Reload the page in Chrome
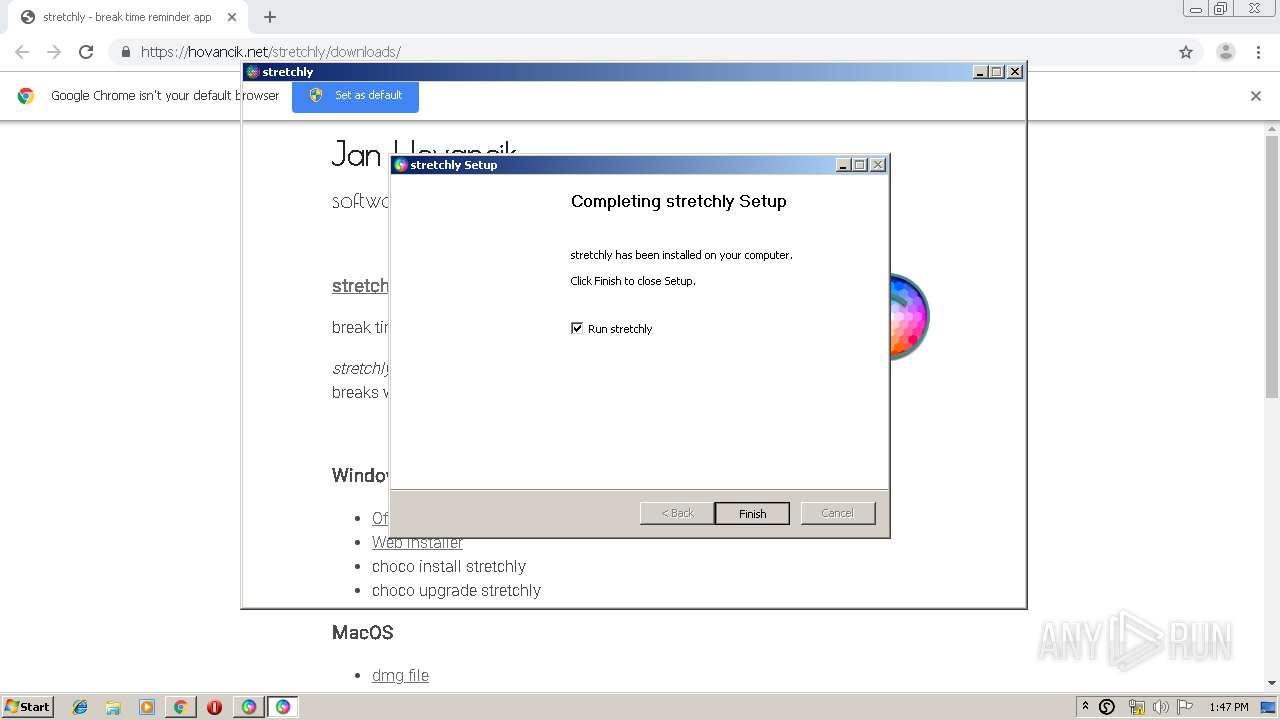1280x720 pixels. (x=86, y=52)
